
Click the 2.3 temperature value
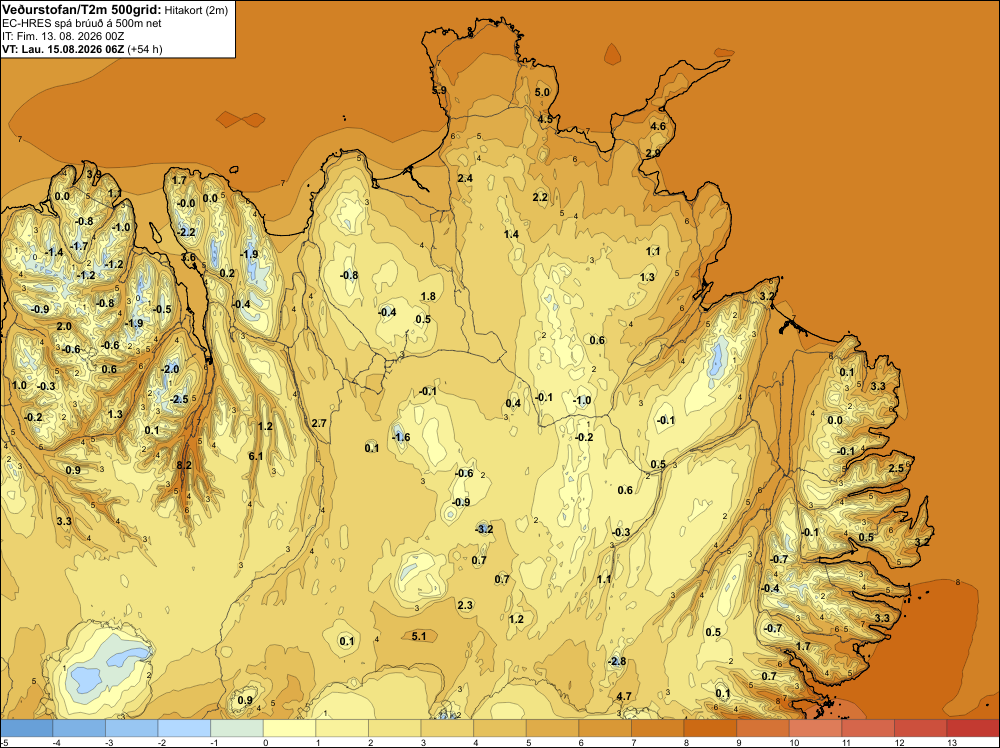(465, 605)
